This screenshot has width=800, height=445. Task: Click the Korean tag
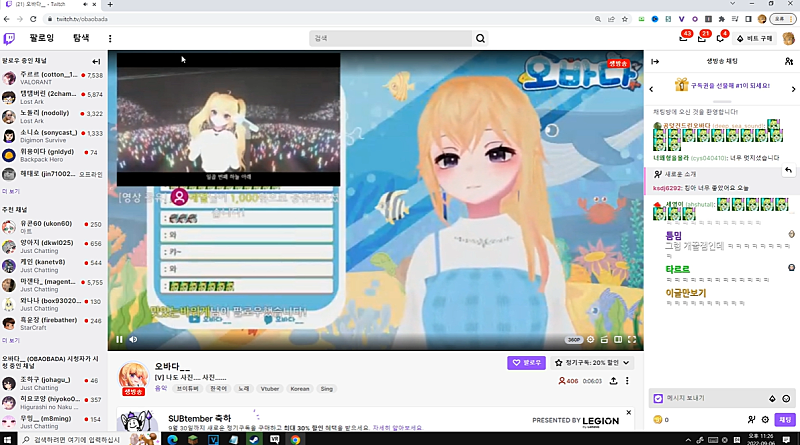(x=300, y=389)
